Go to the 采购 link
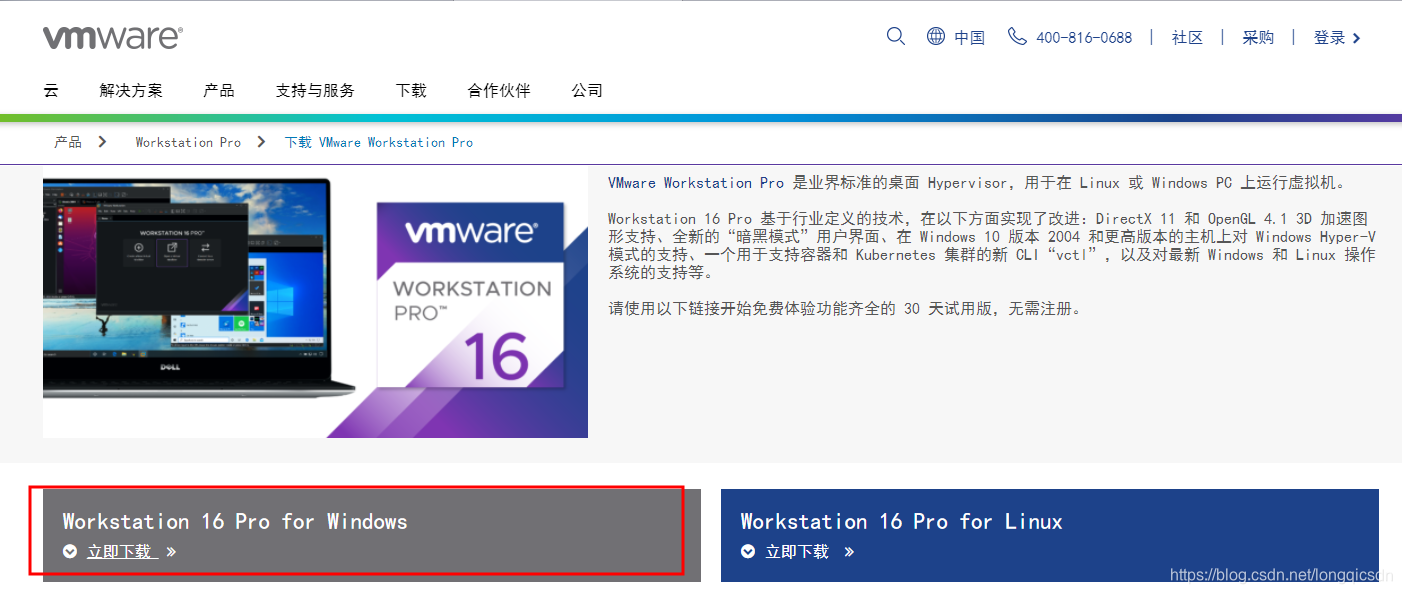 [x=1258, y=38]
